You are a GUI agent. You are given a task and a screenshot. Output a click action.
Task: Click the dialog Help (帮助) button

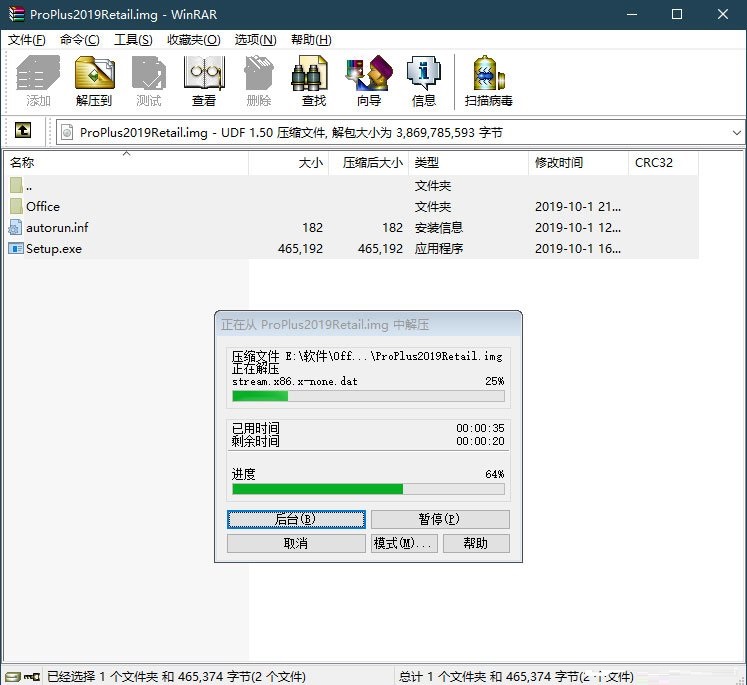click(x=476, y=543)
